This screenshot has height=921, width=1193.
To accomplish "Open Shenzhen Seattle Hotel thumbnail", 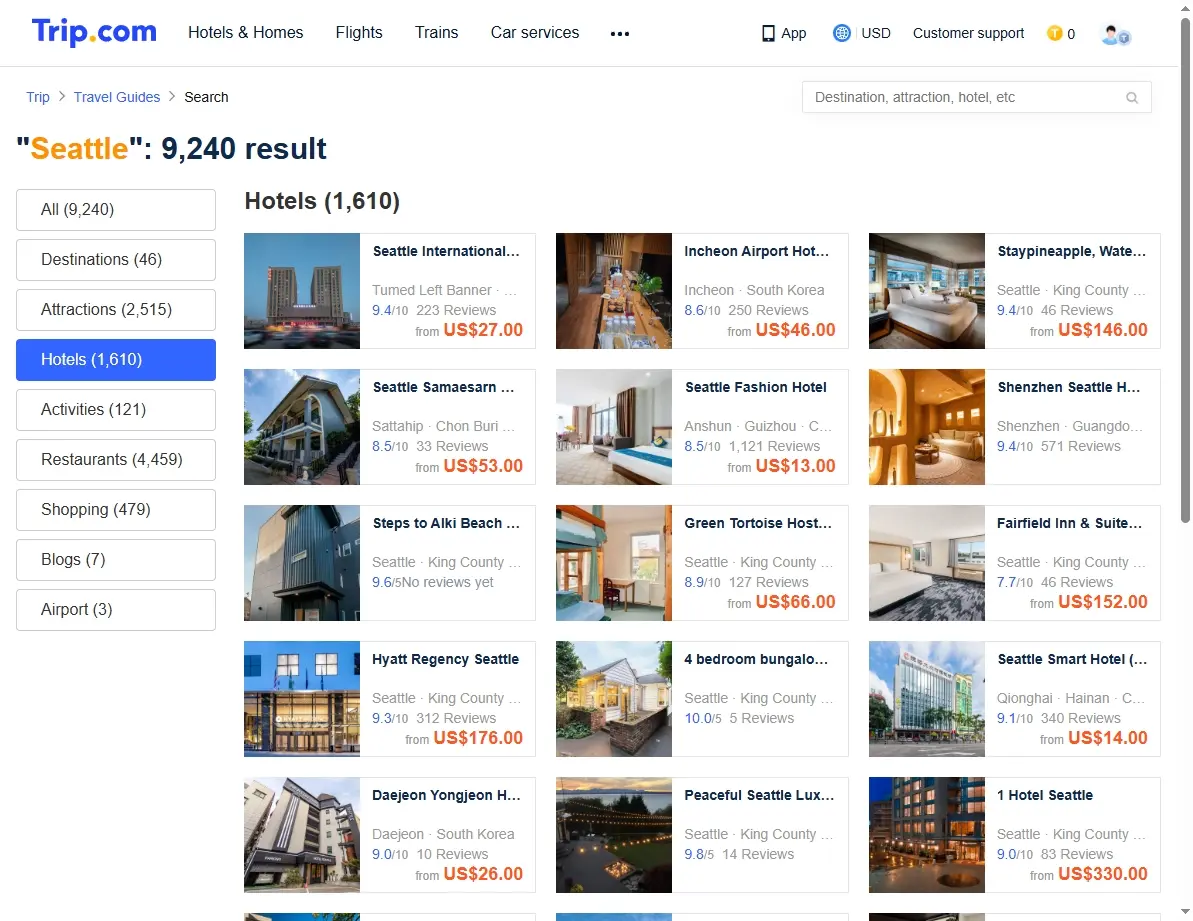I will point(927,427).
